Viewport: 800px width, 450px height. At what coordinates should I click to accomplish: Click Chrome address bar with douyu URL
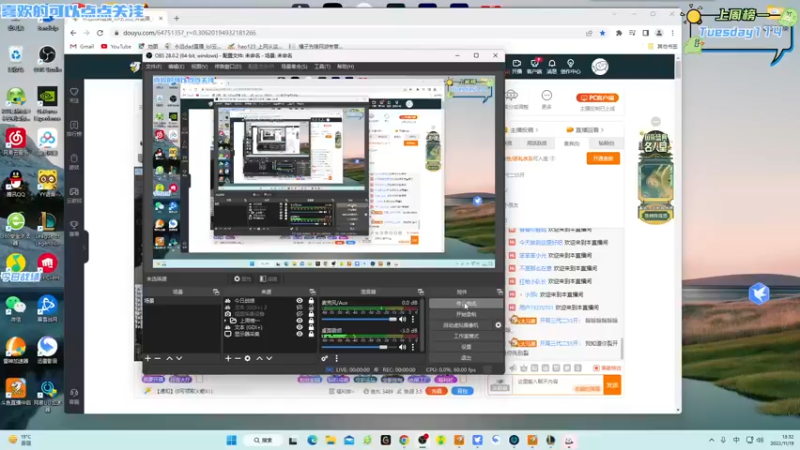click(x=347, y=33)
